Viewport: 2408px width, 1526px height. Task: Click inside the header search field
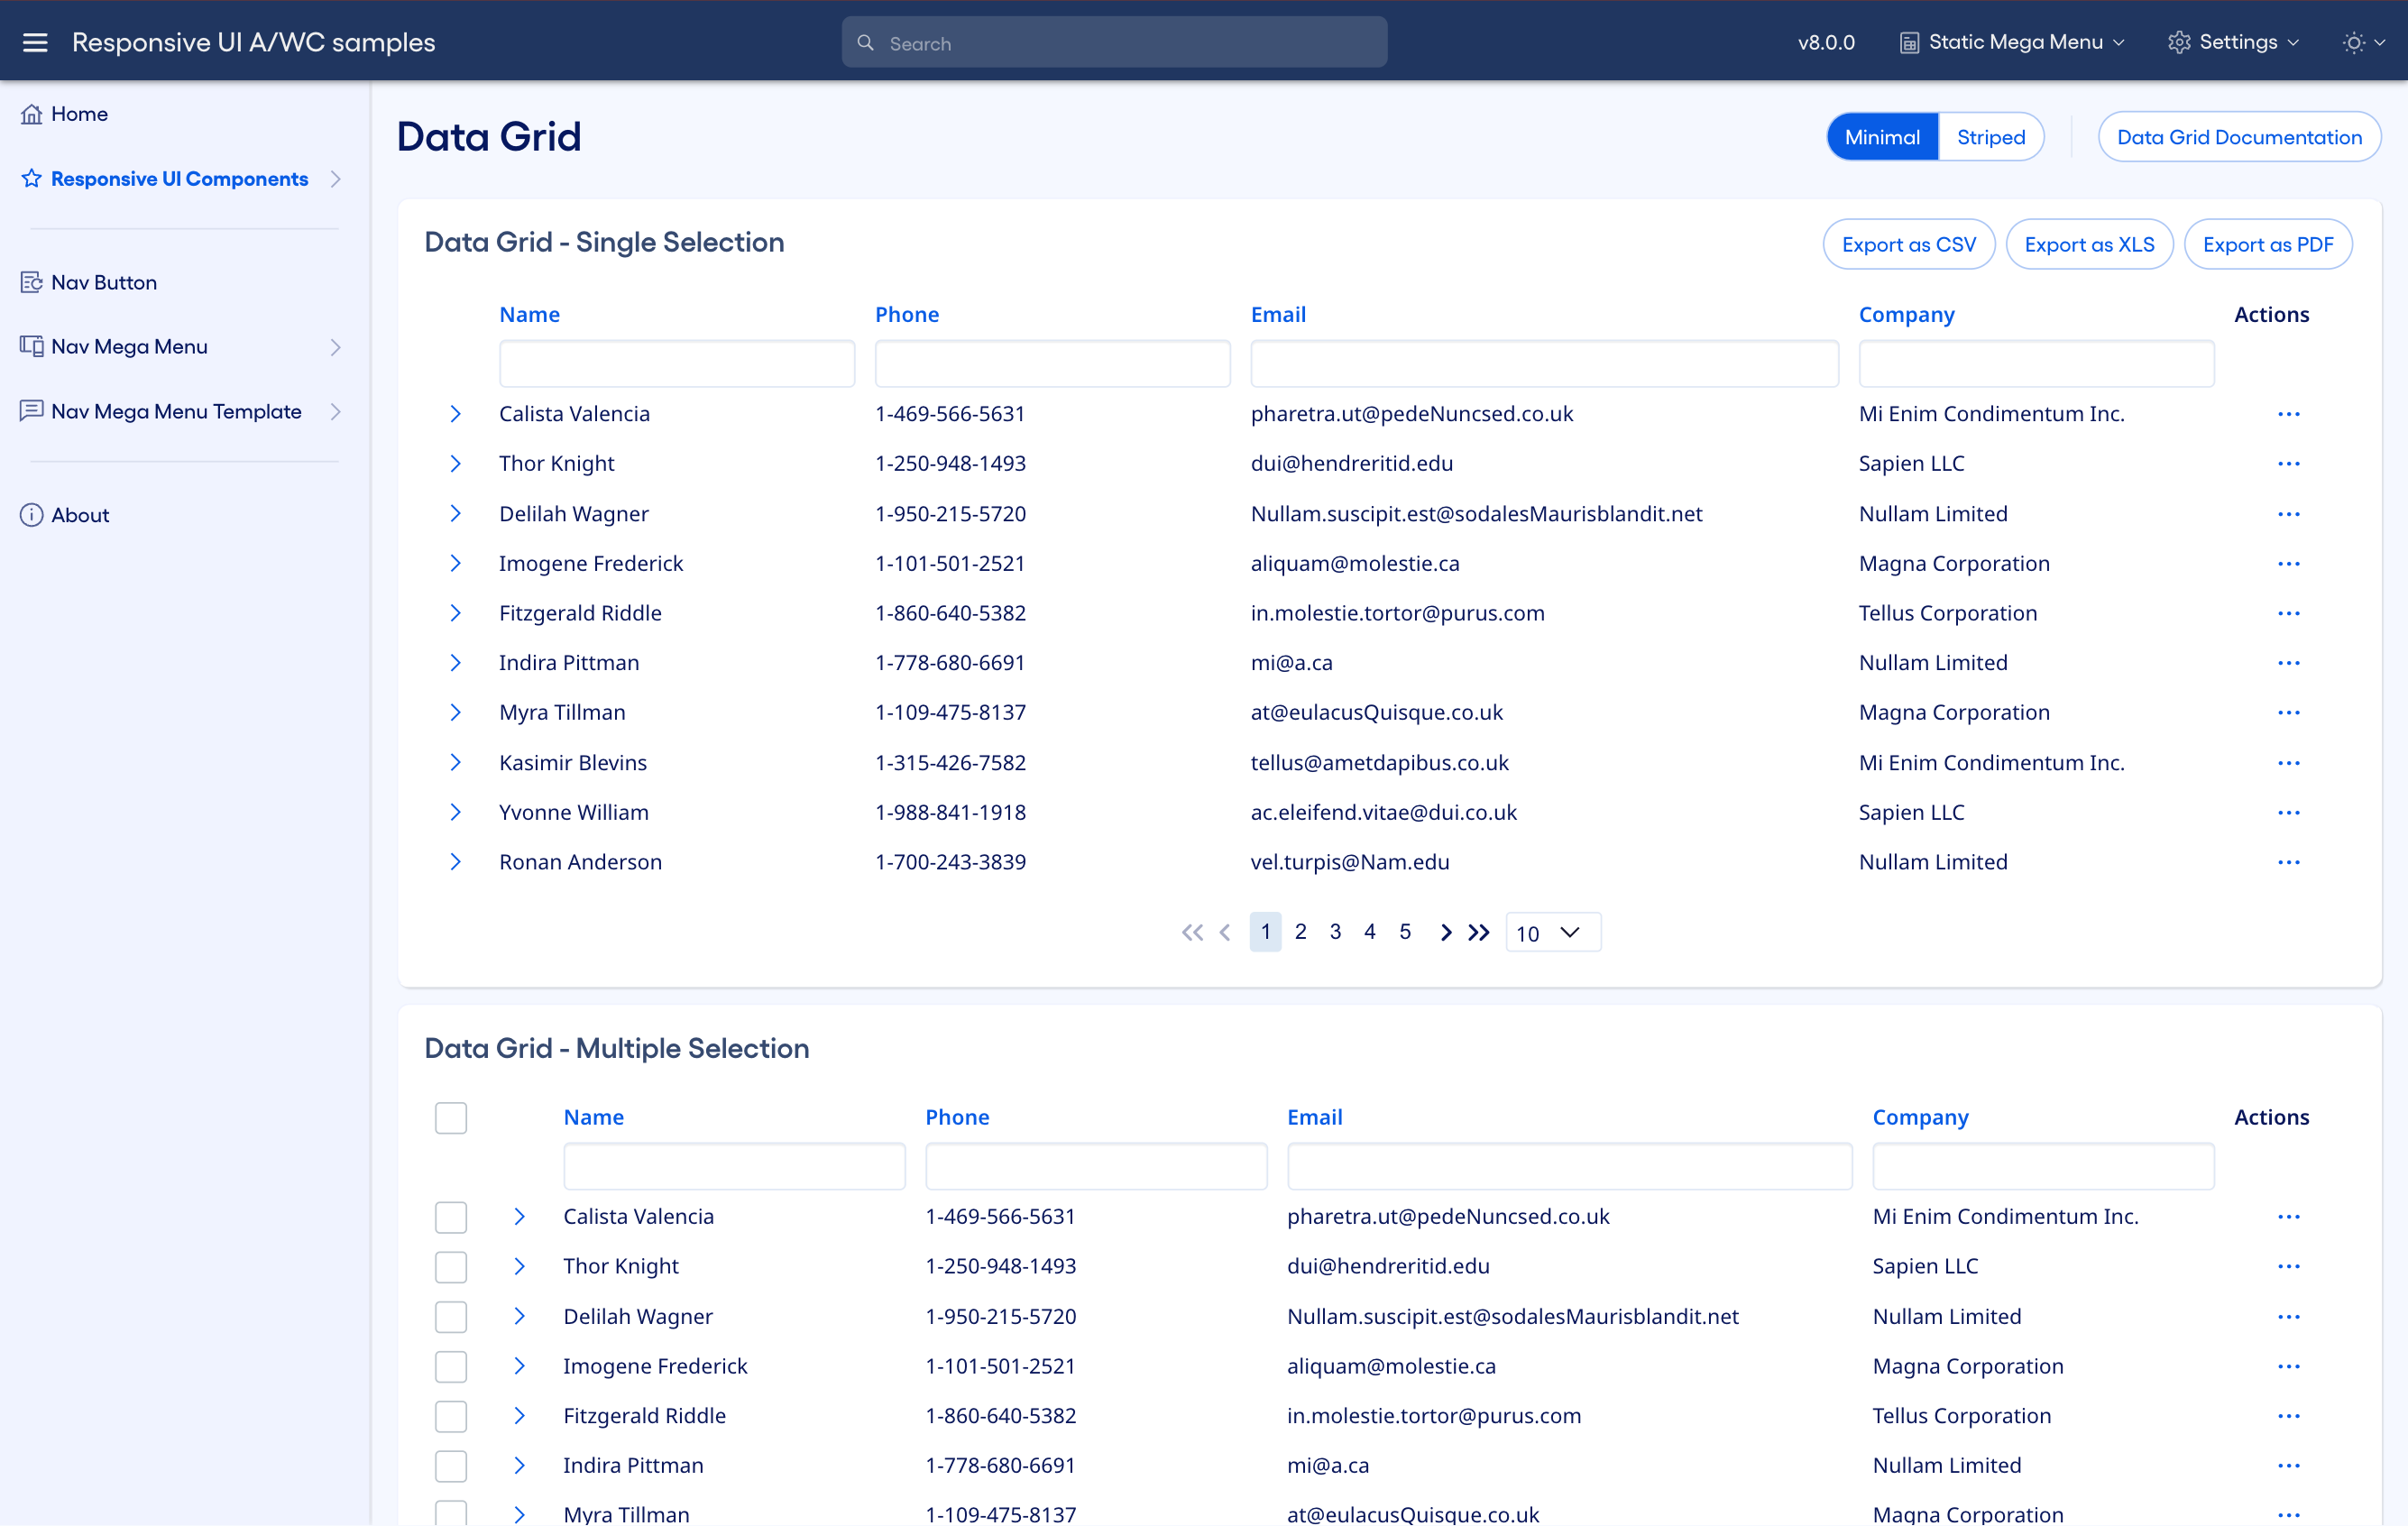tap(1113, 42)
